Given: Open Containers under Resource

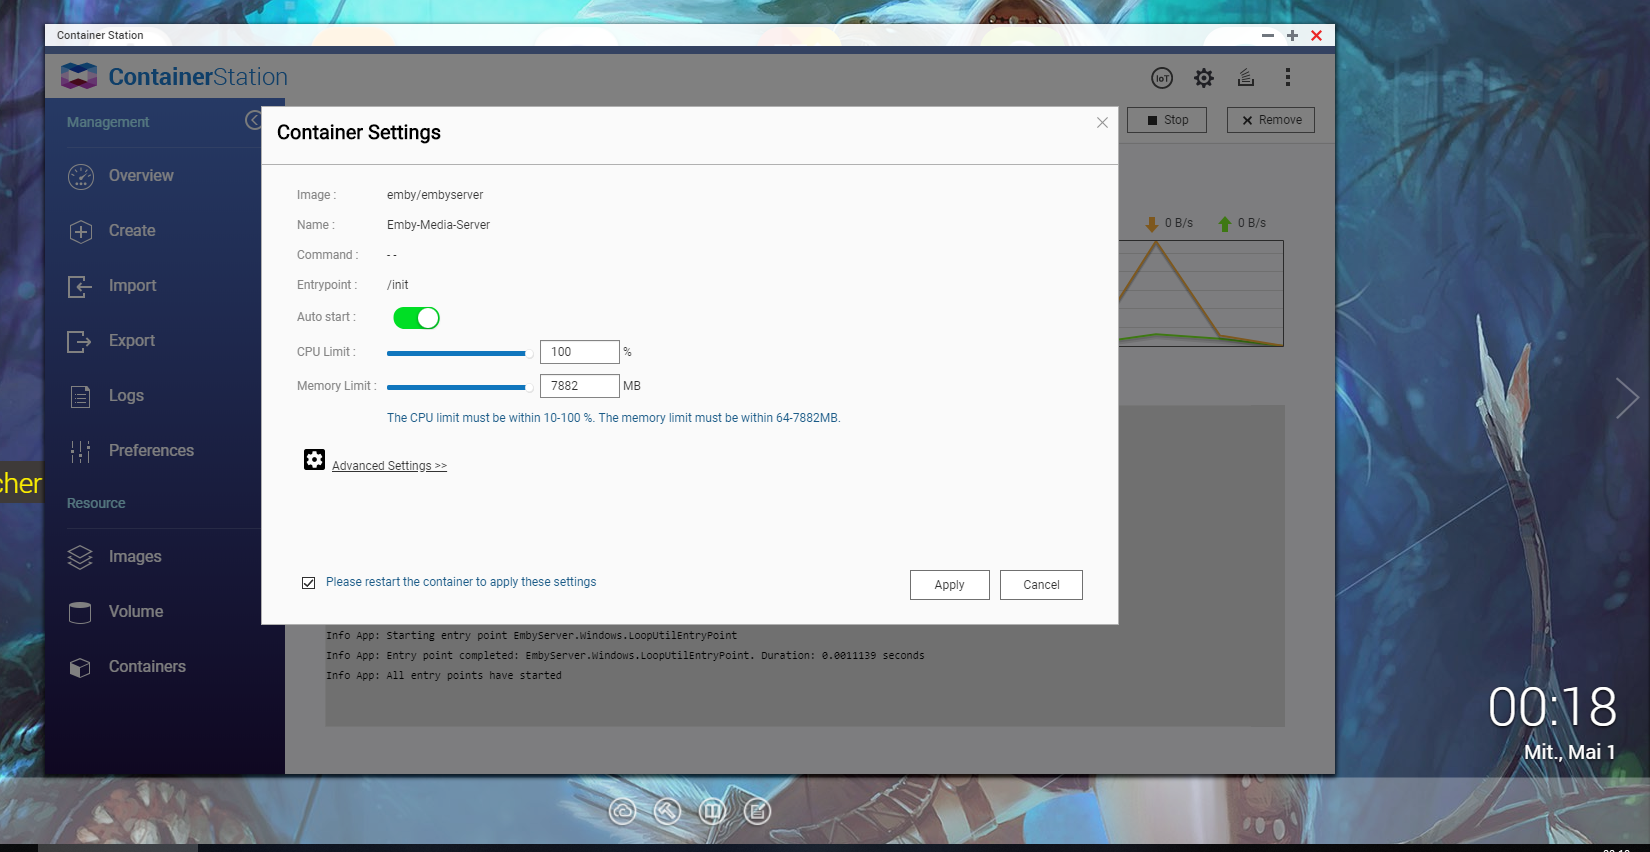Looking at the screenshot, I should pos(147,667).
